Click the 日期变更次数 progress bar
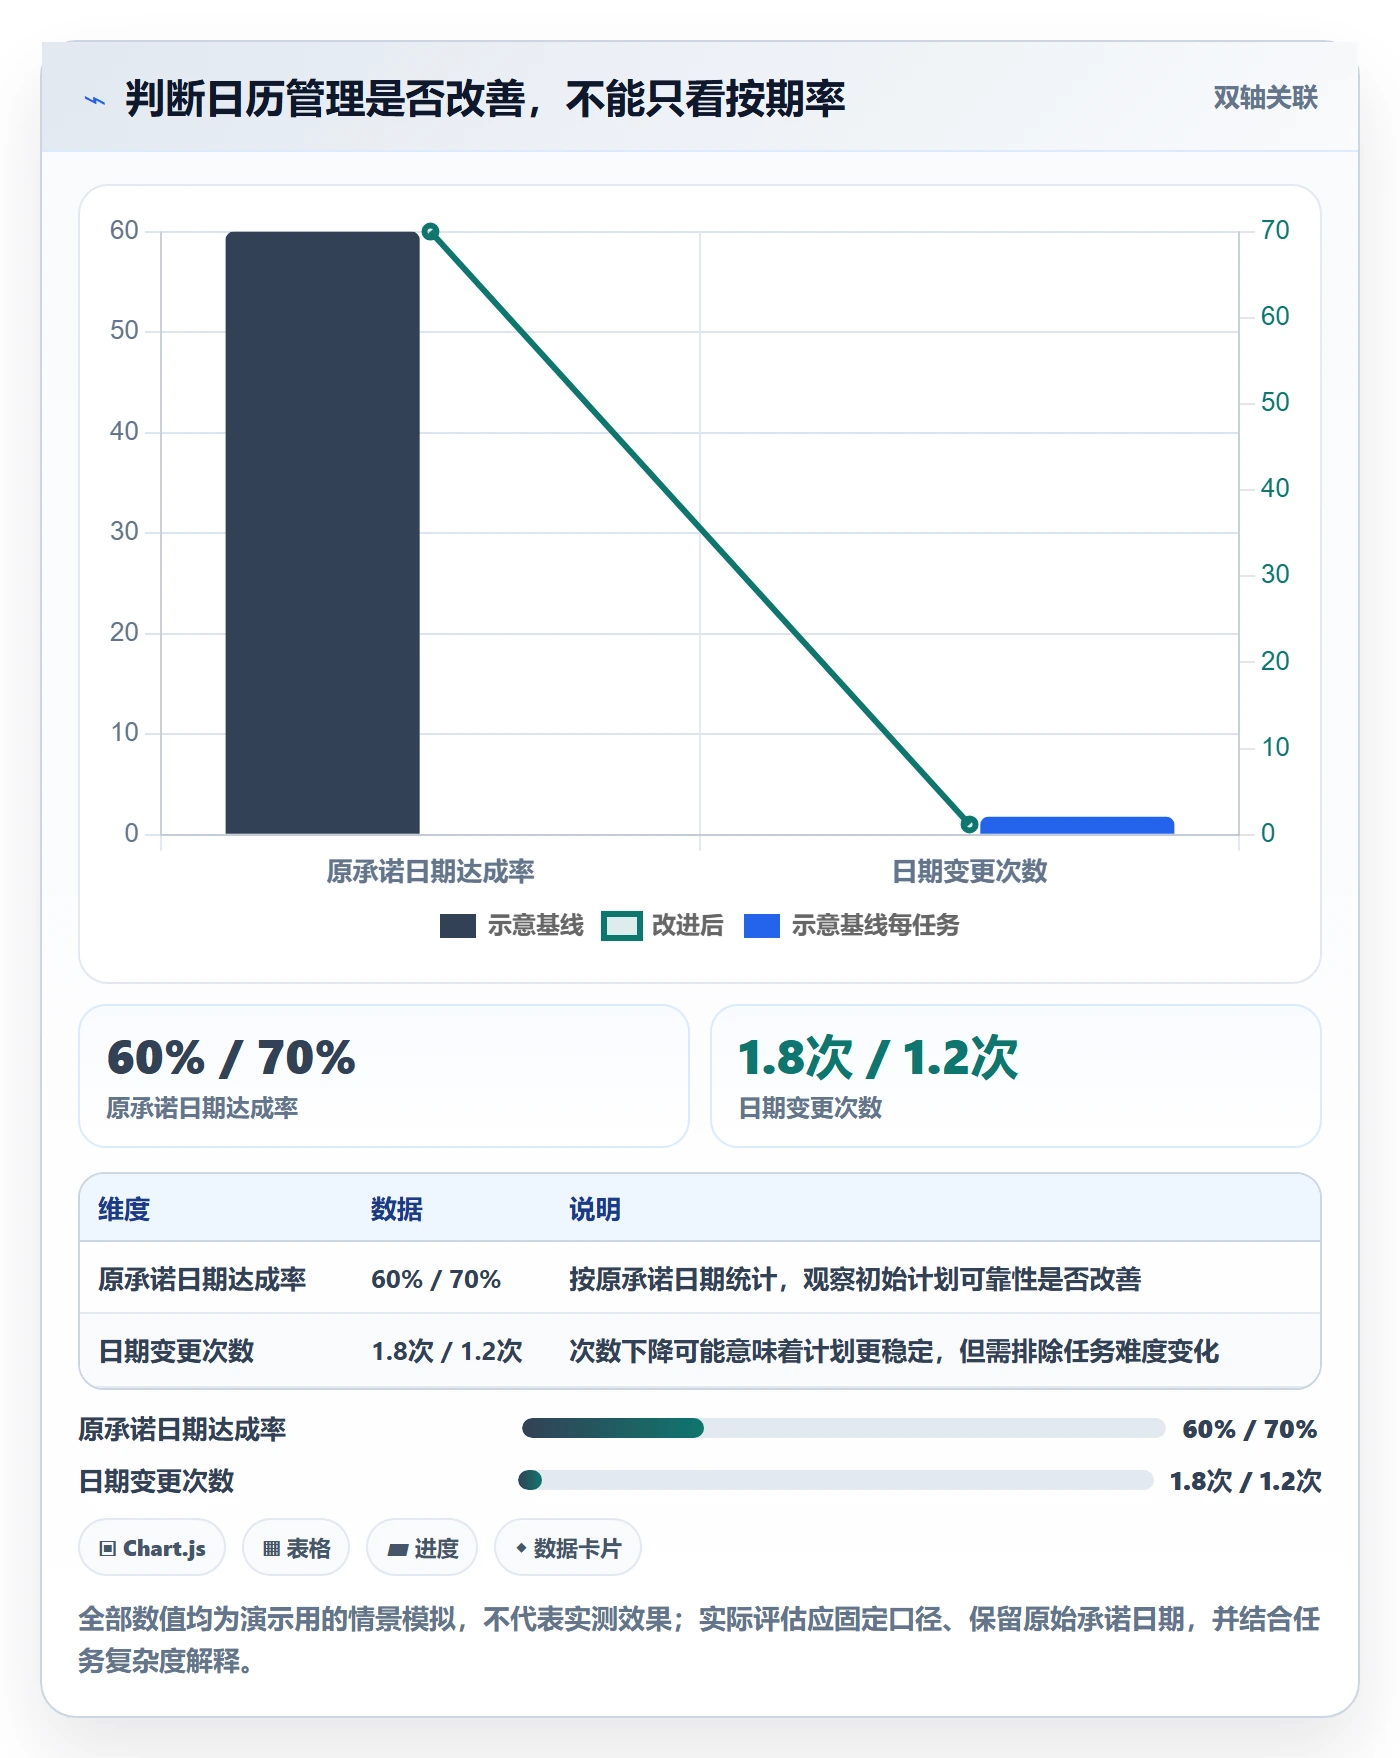Image resolution: width=1400 pixels, height=1758 pixels. click(x=836, y=1480)
